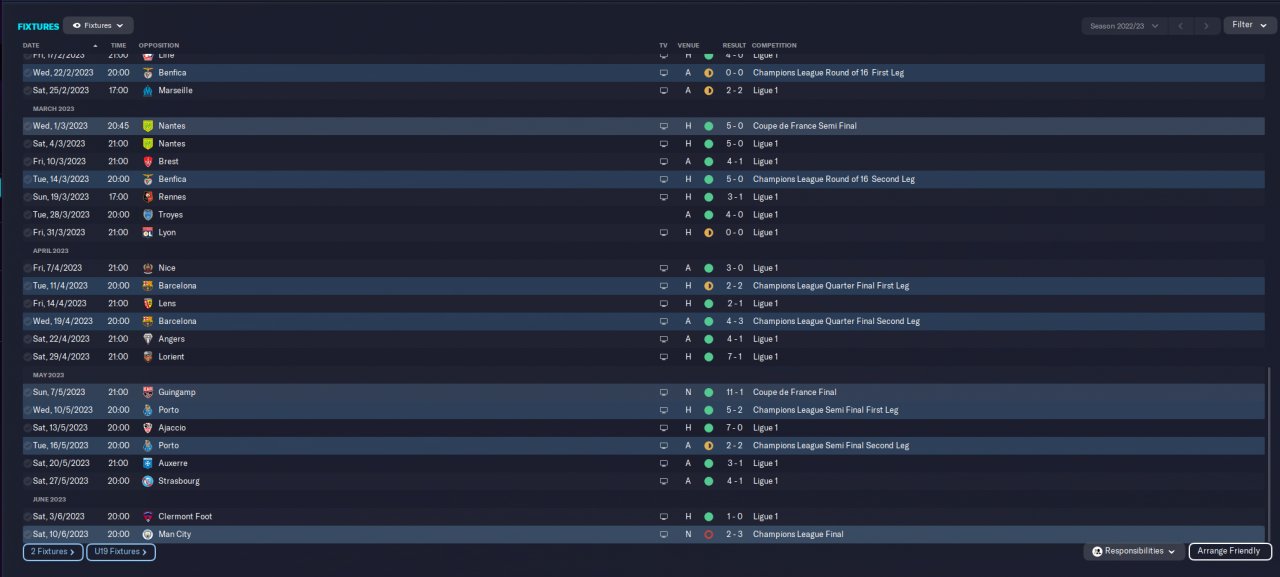The width and height of the screenshot is (1280, 577).
Task: Click Champions League Quarter Final Second Leg
Action: [836, 322]
